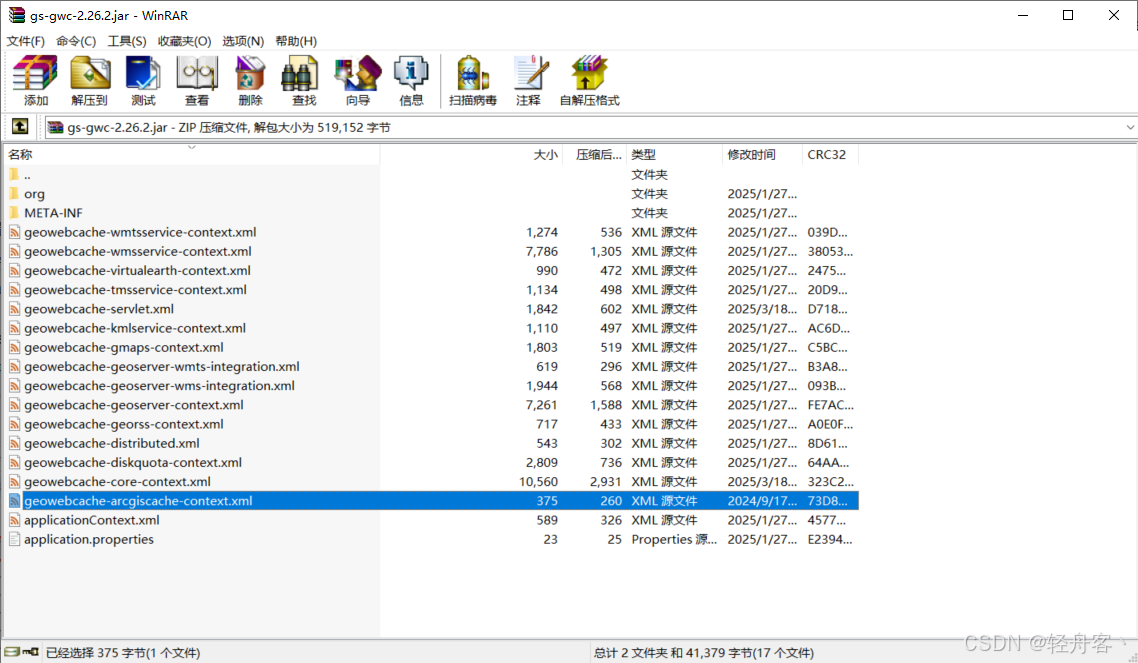Sort by 压缩后 column header
The width and height of the screenshot is (1138, 663).
(594, 155)
